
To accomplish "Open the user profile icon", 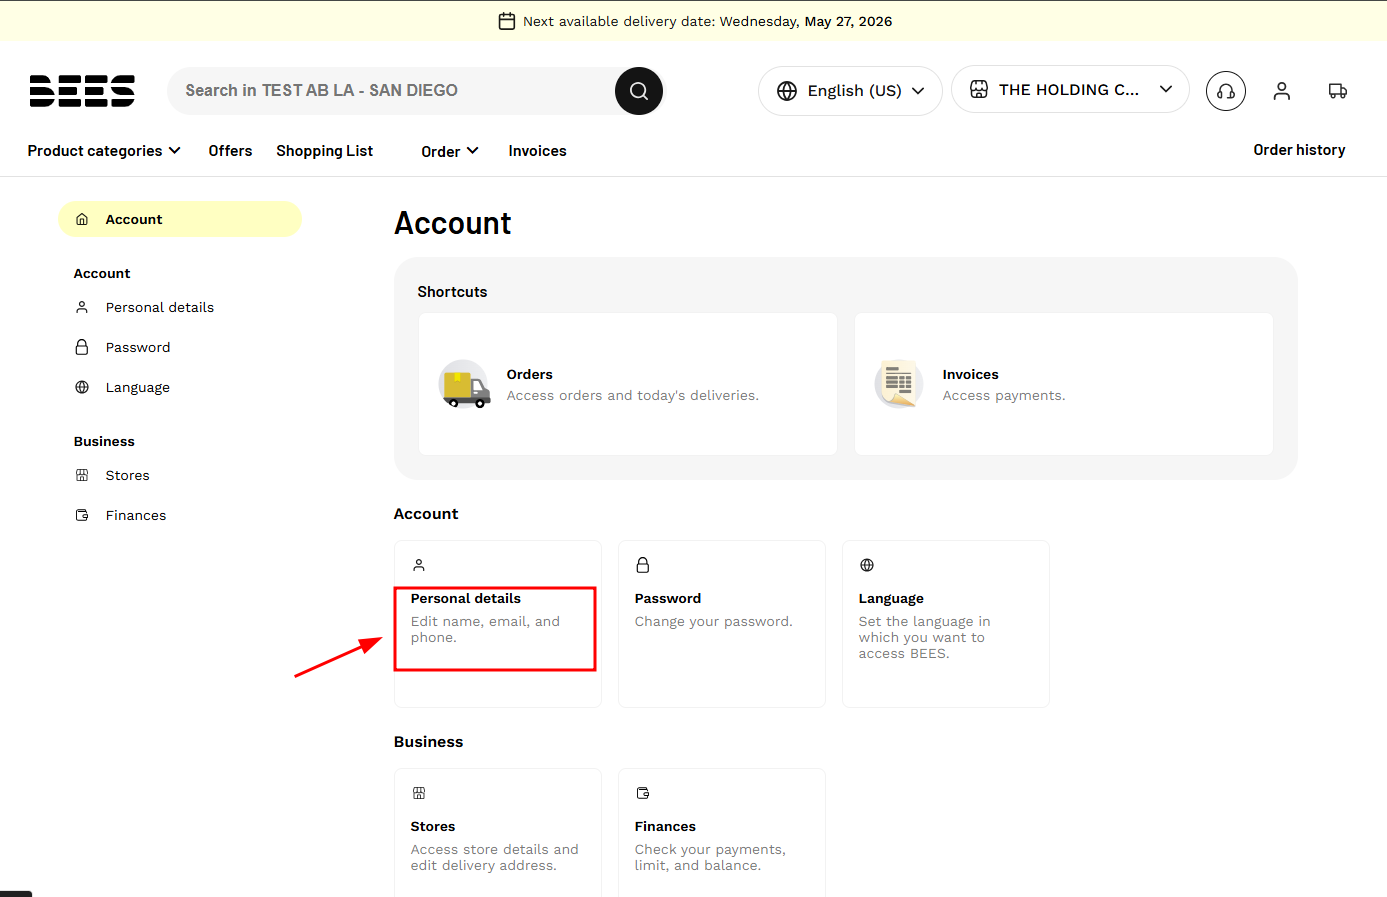I will click(x=1282, y=91).
